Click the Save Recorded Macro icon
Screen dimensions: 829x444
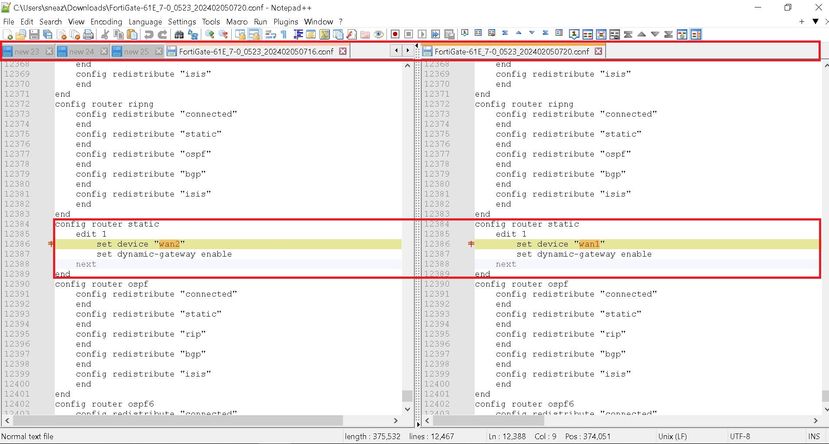[x=449, y=34]
